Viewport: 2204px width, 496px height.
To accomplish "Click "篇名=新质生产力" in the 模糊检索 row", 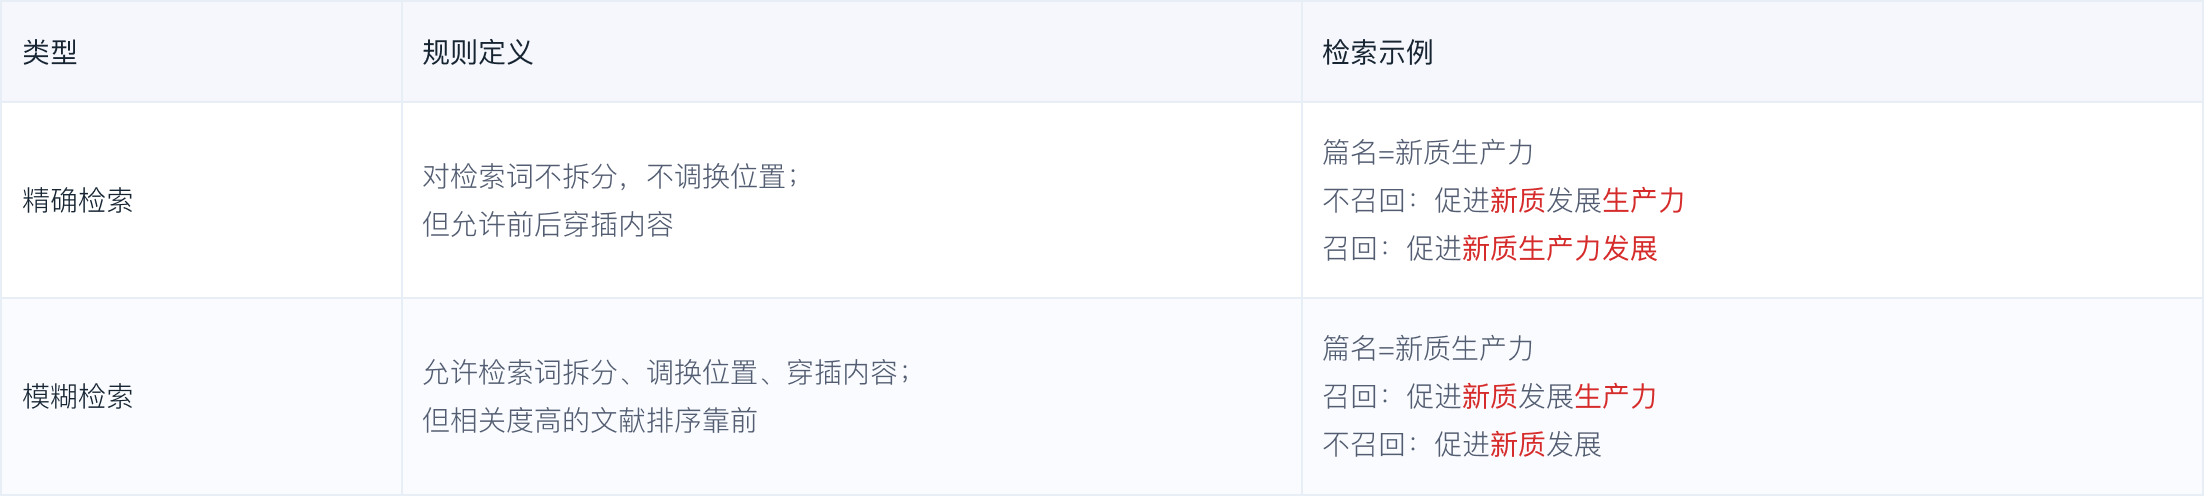I will (x=1428, y=348).
